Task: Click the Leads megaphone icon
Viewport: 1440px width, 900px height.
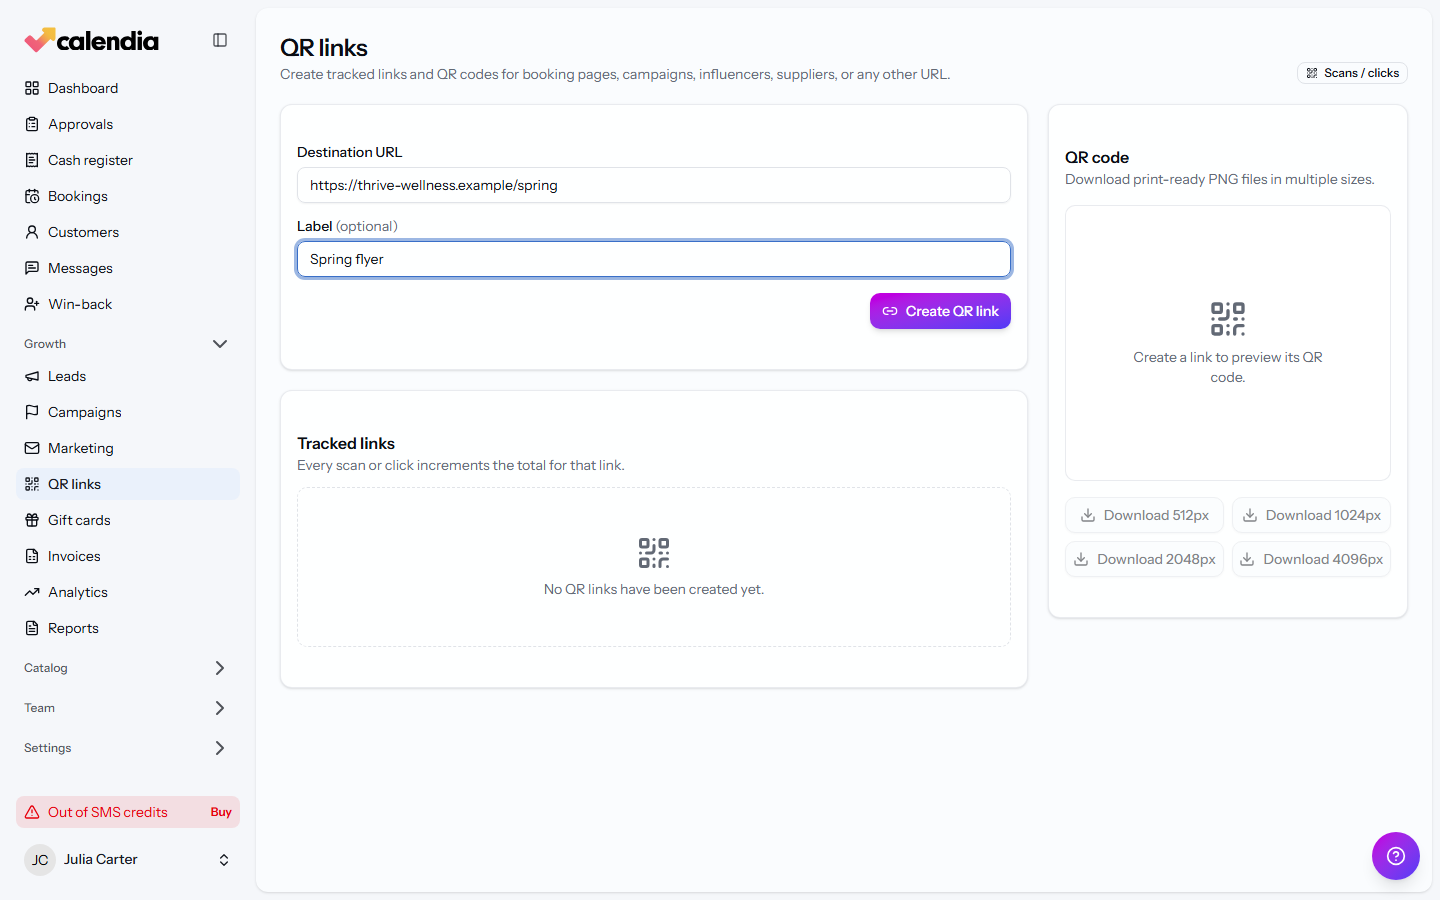Action: tap(32, 376)
